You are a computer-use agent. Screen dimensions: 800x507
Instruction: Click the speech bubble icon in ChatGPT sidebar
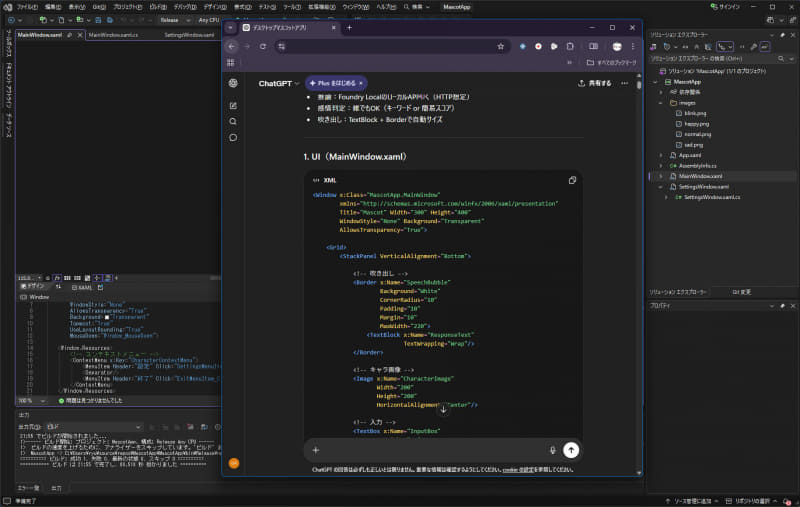tap(233, 138)
